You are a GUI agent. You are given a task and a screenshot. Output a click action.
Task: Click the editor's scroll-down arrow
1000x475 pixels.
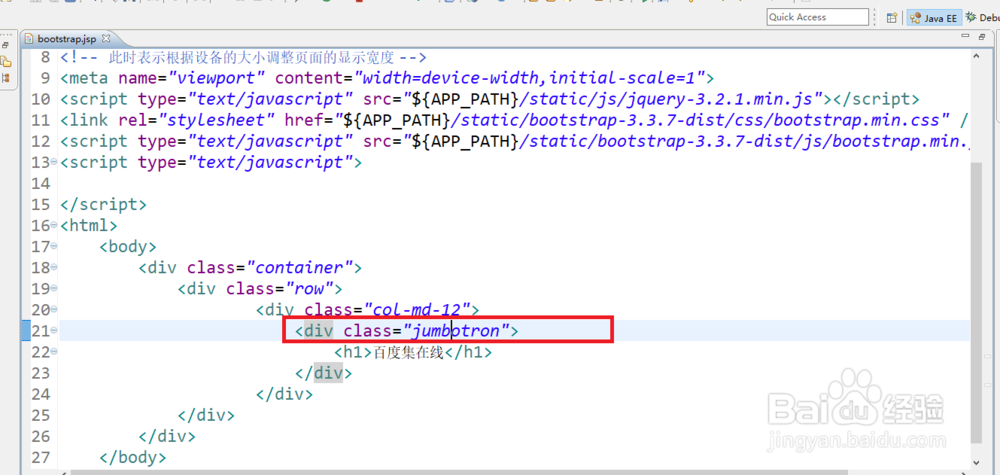pyautogui.click(x=976, y=462)
